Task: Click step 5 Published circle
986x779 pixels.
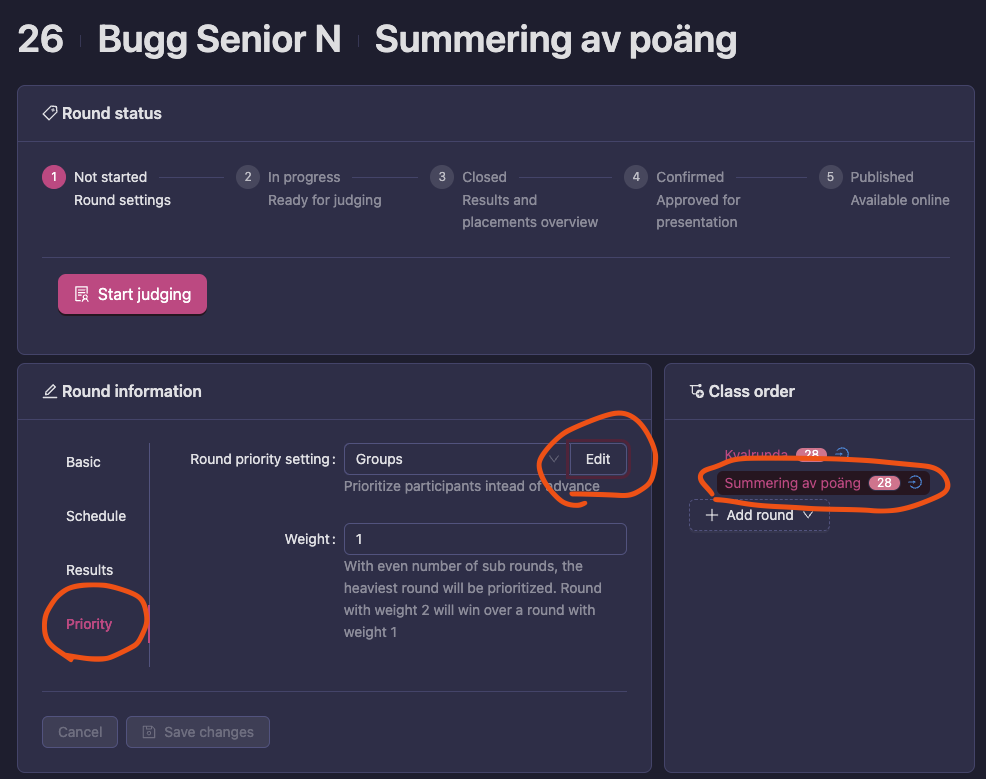Action: pos(829,177)
